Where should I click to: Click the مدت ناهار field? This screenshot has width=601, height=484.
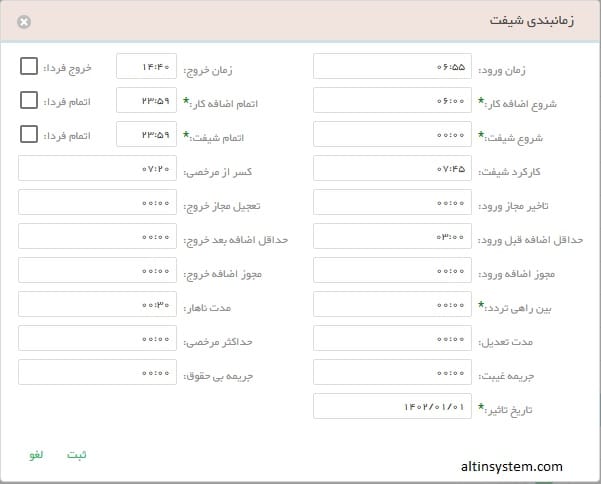[97, 304]
